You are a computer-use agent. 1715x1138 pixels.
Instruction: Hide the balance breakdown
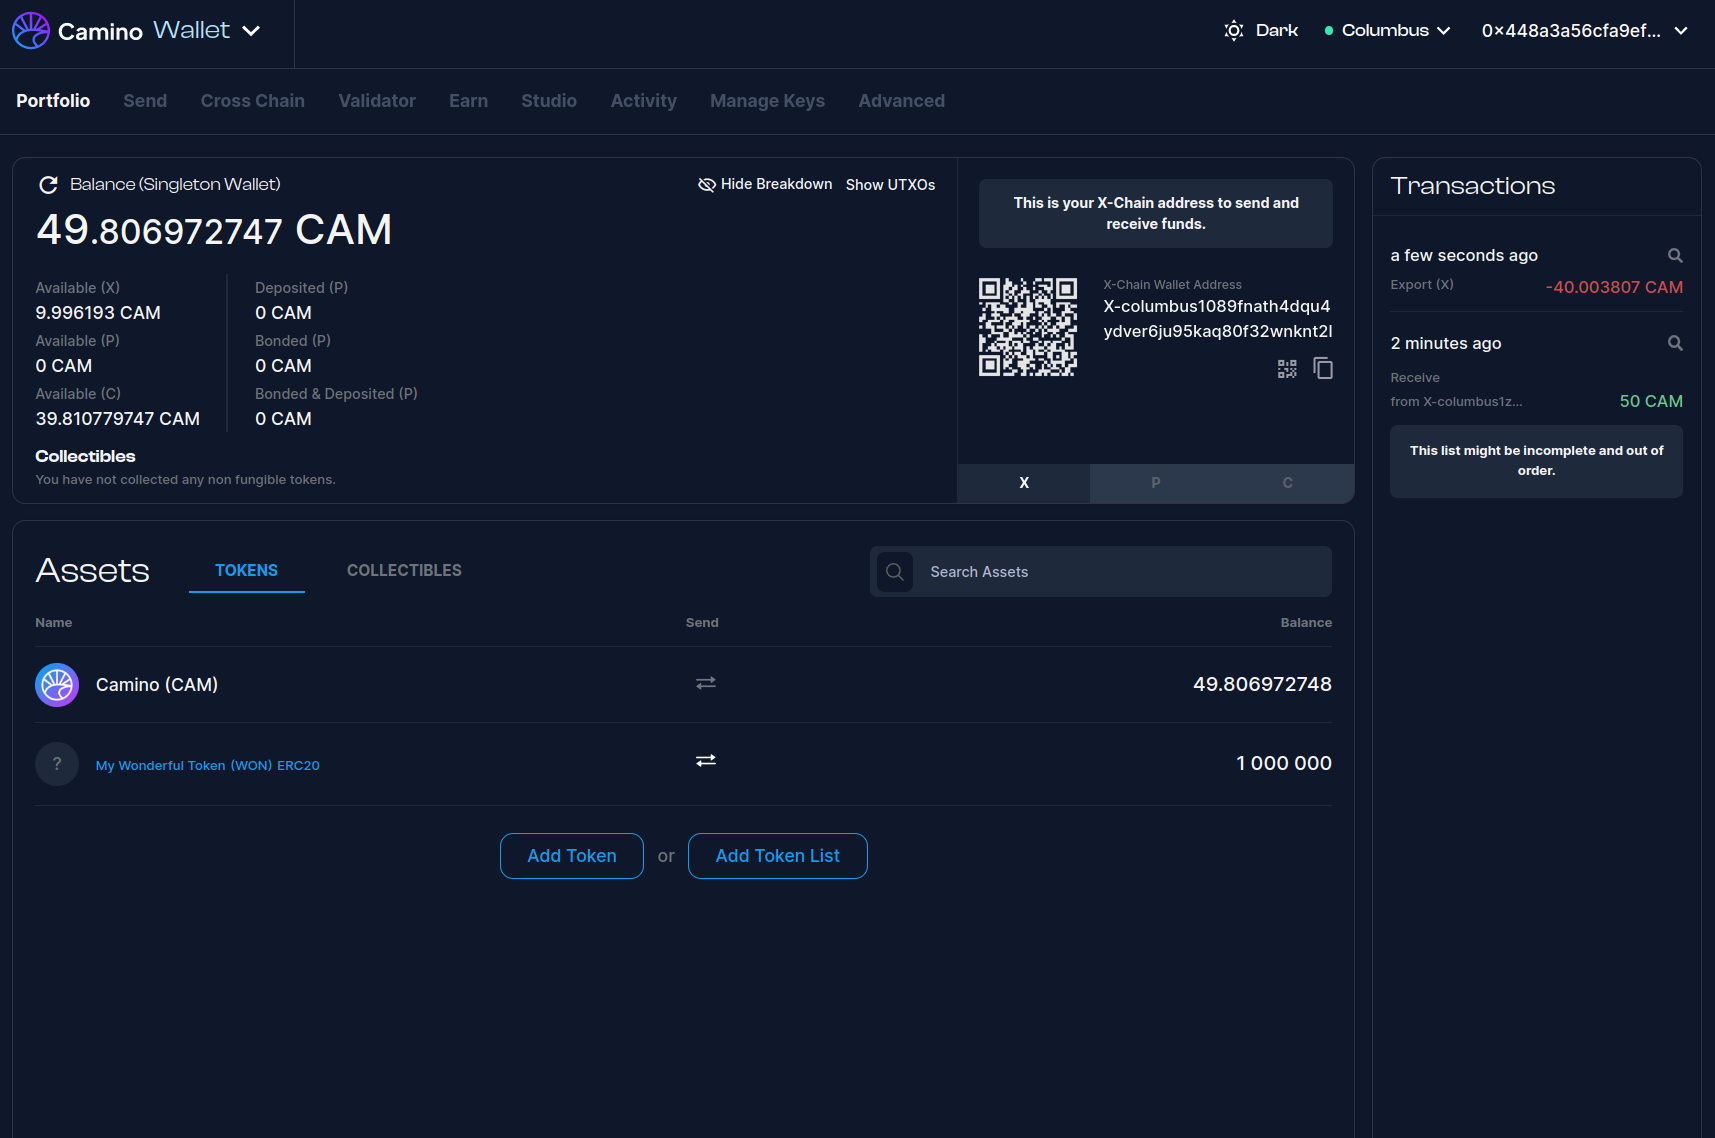(x=765, y=185)
